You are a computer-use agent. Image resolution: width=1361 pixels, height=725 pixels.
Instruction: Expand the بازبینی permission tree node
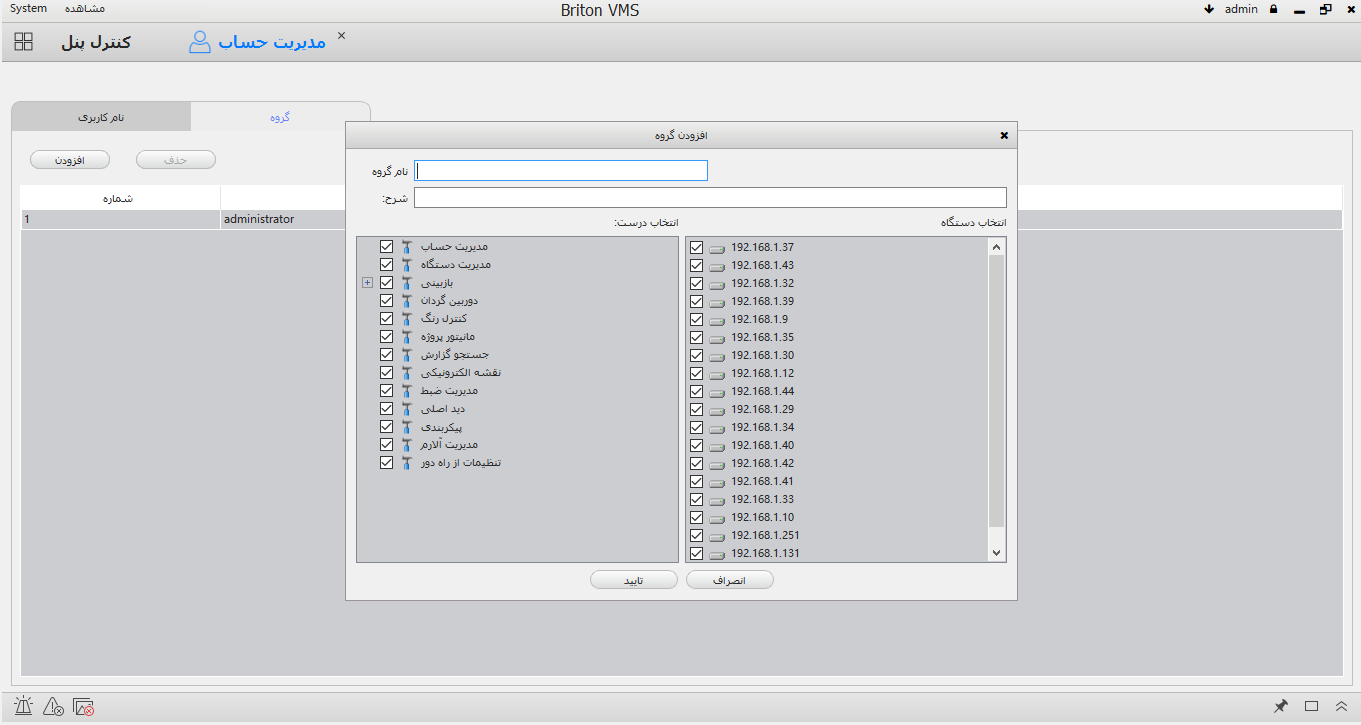coord(367,283)
